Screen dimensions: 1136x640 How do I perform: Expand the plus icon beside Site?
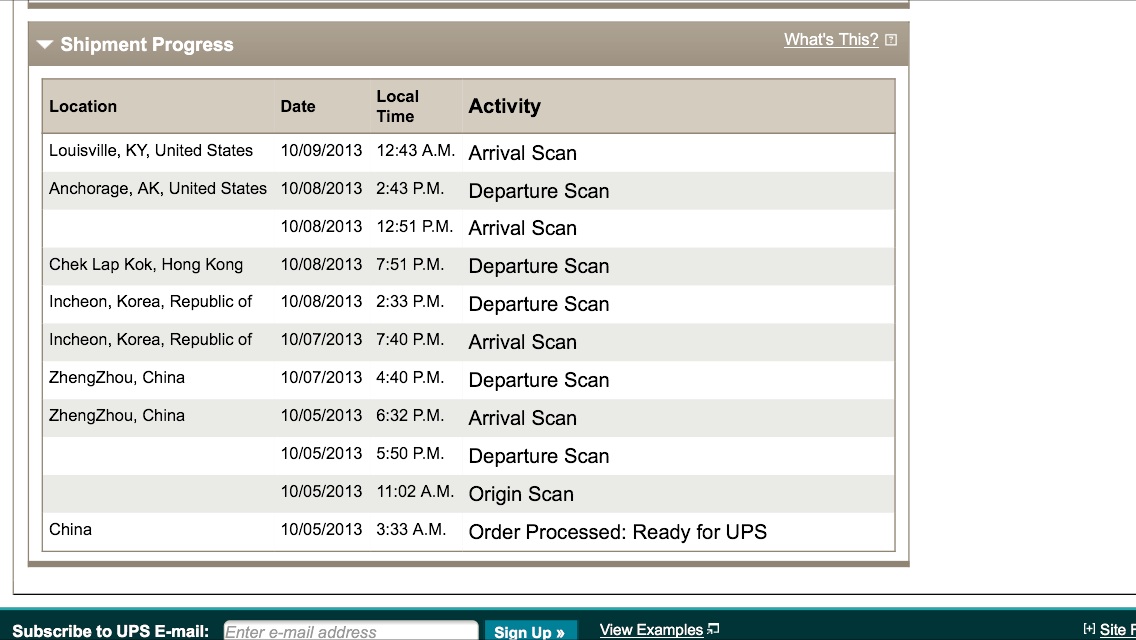click(x=1089, y=629)
